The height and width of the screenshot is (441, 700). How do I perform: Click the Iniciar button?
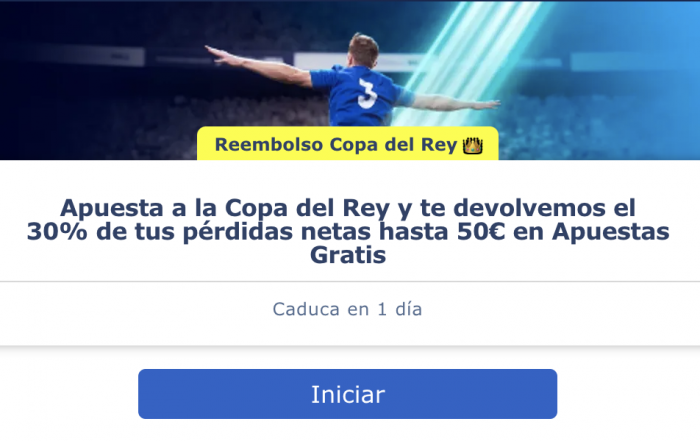click(x=347, y=394)
